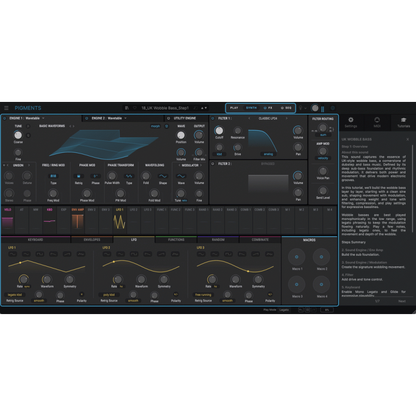The height and width of the screenshot is (416, 416).
Task: Select the Modulator Wave icon
Action: coord(181,176)
